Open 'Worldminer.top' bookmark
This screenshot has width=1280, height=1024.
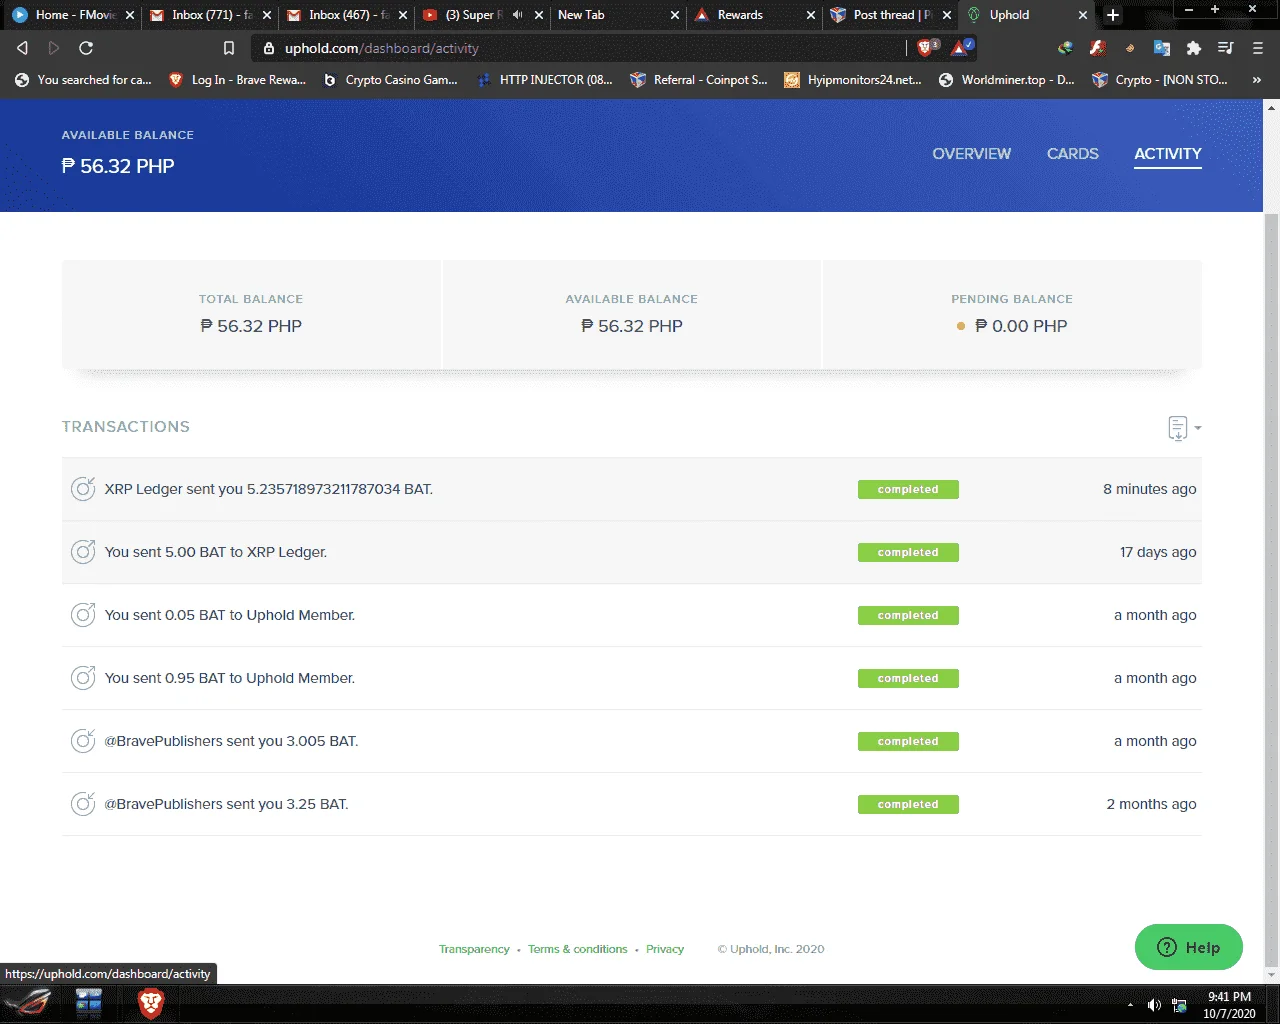[1007, 80]
